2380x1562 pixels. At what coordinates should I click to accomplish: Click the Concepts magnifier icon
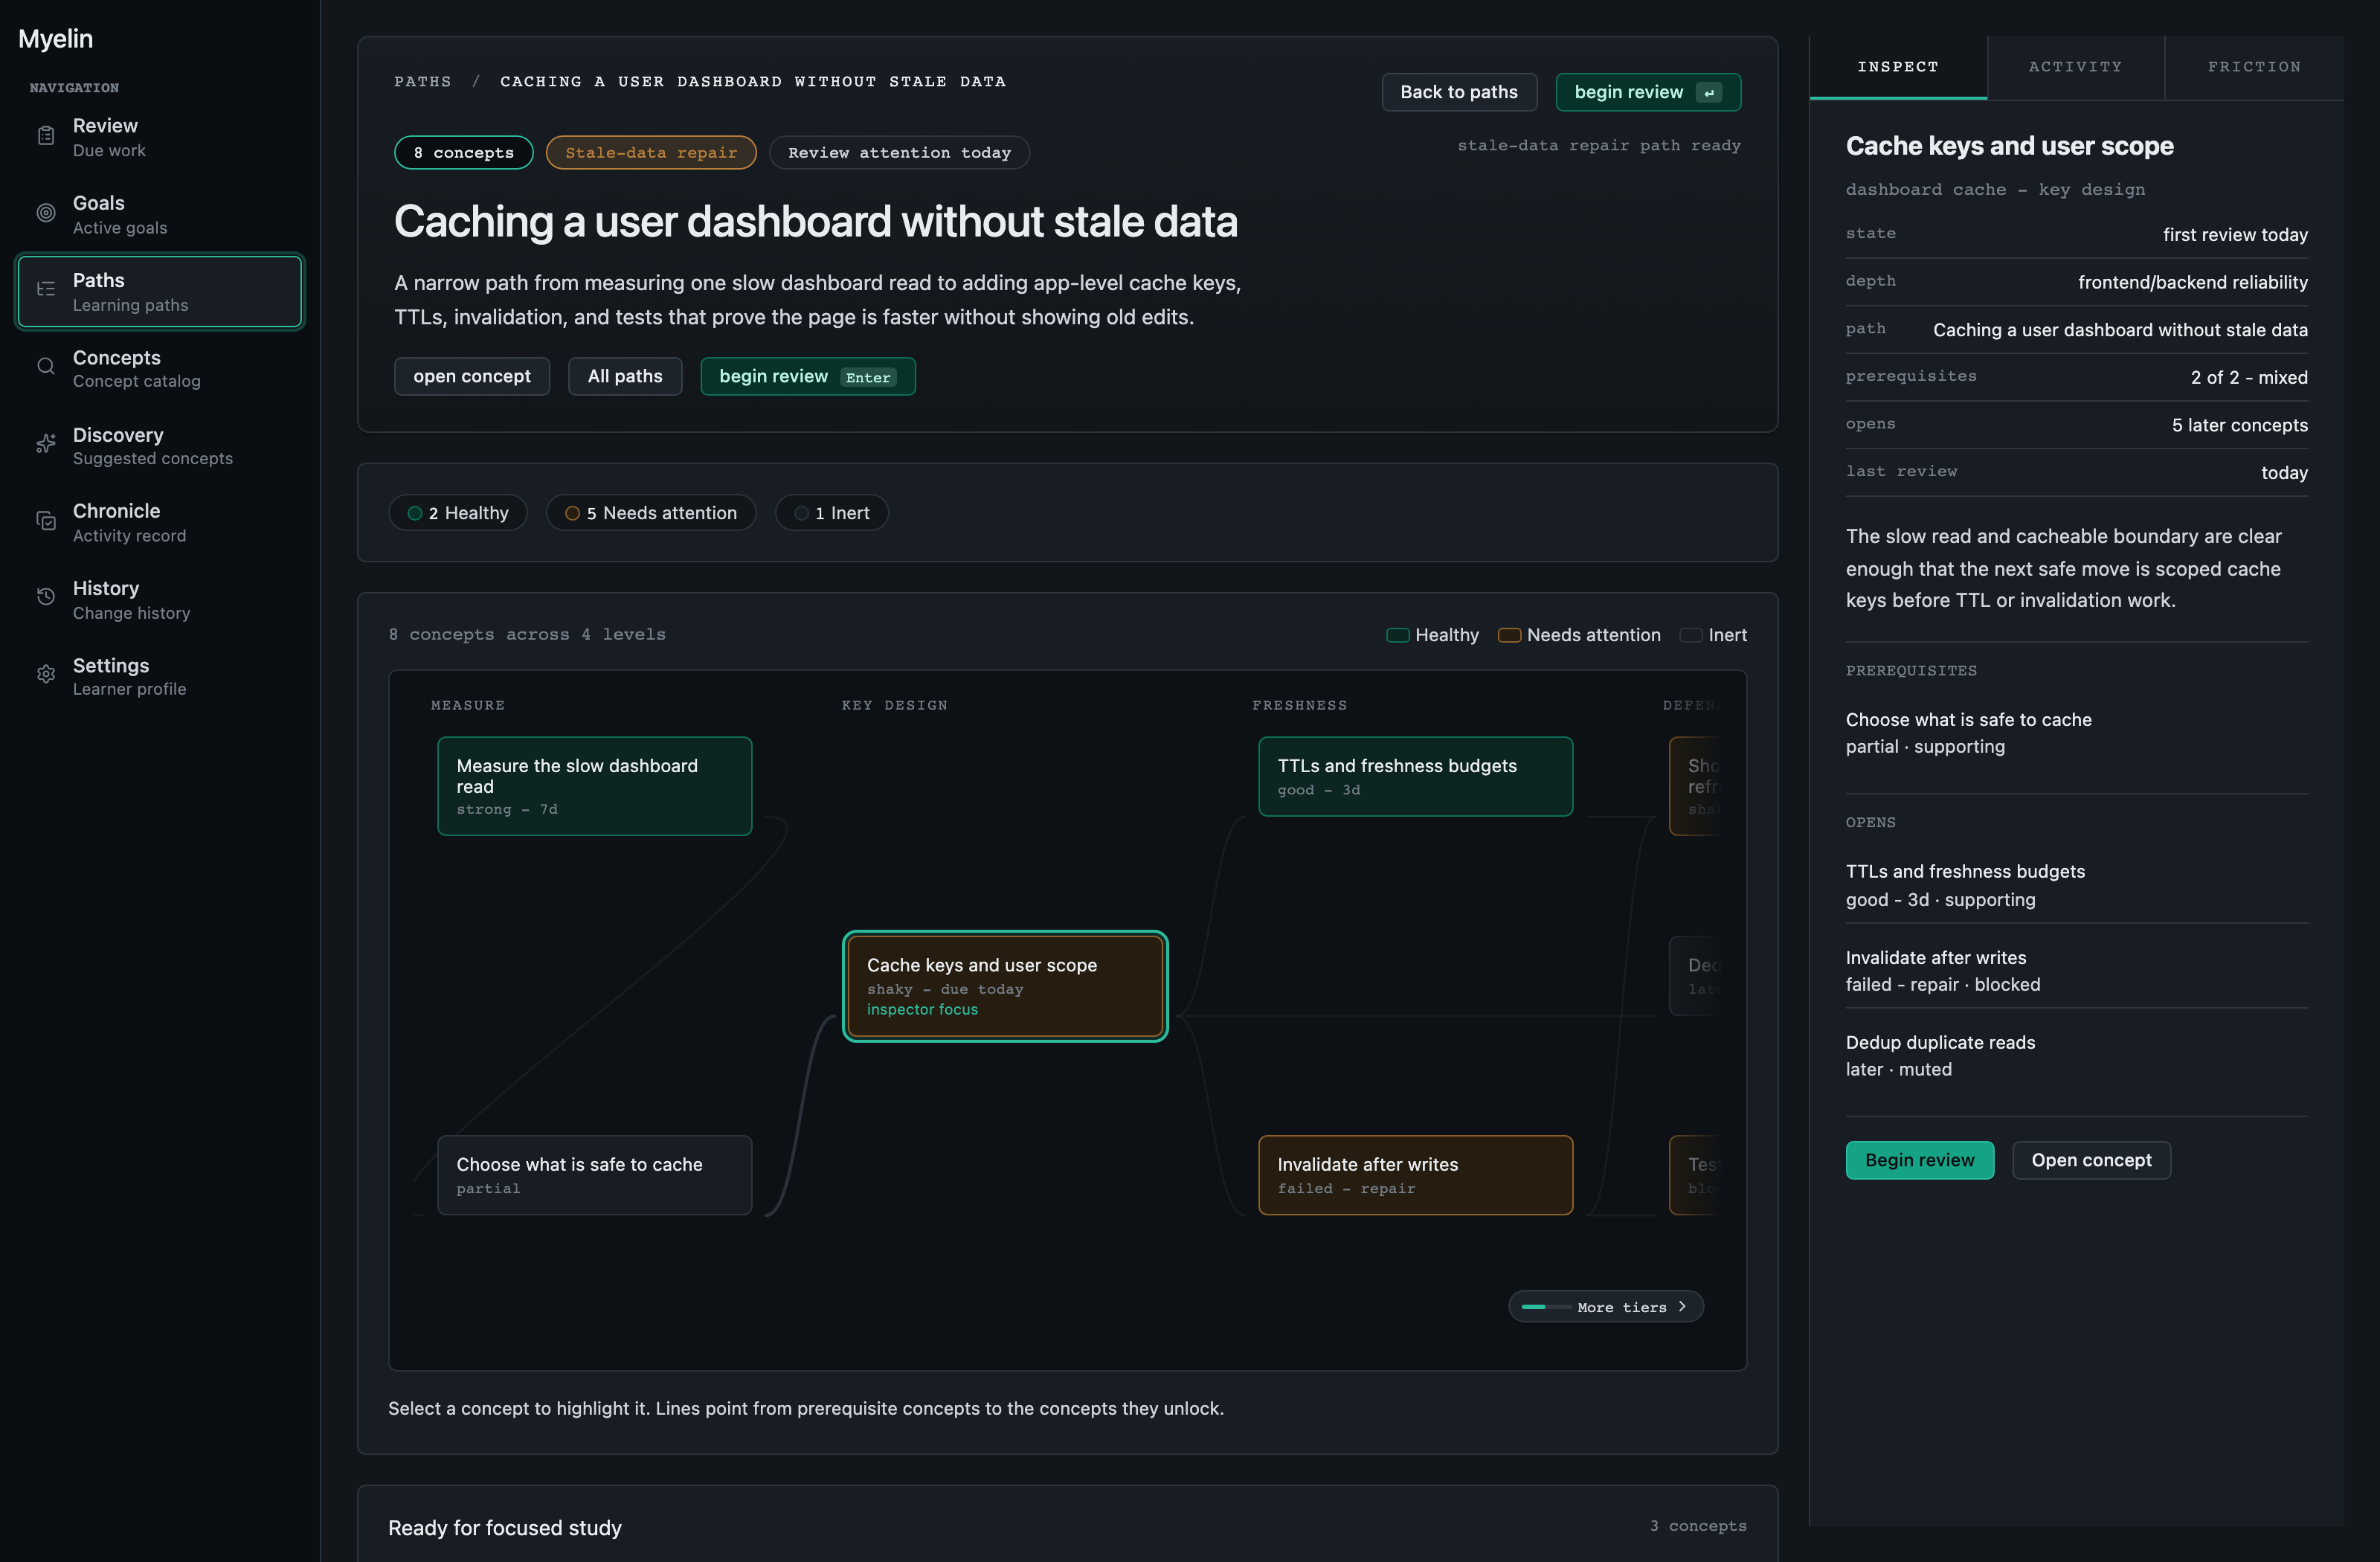click(x=46, y=367)
